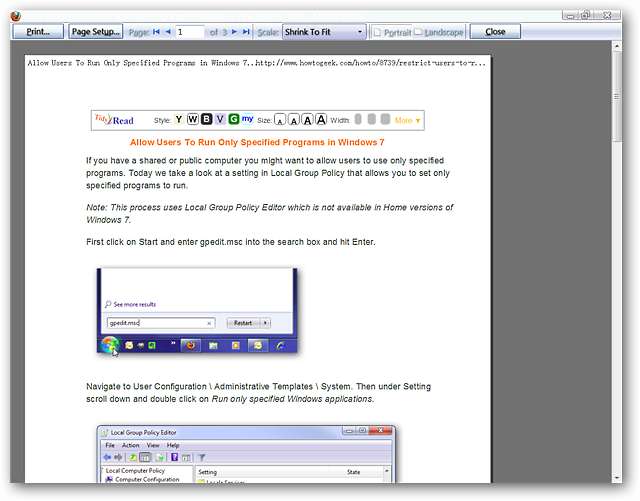Image resolution: width=640 pixels, height=501 pixels.
Task: Choose TidyRead style B (black)
Action: pyautogui.click(x=207, y=119)
